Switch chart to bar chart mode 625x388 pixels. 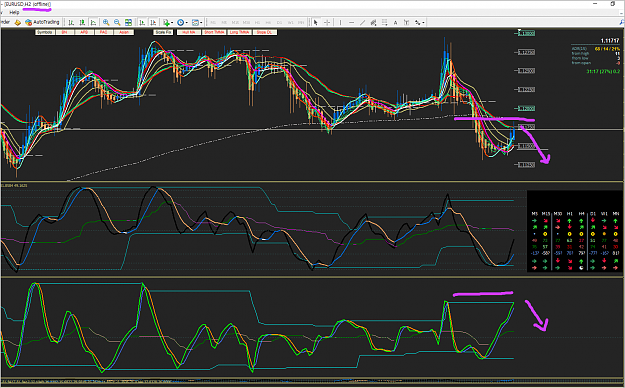[x=71, y=22]
